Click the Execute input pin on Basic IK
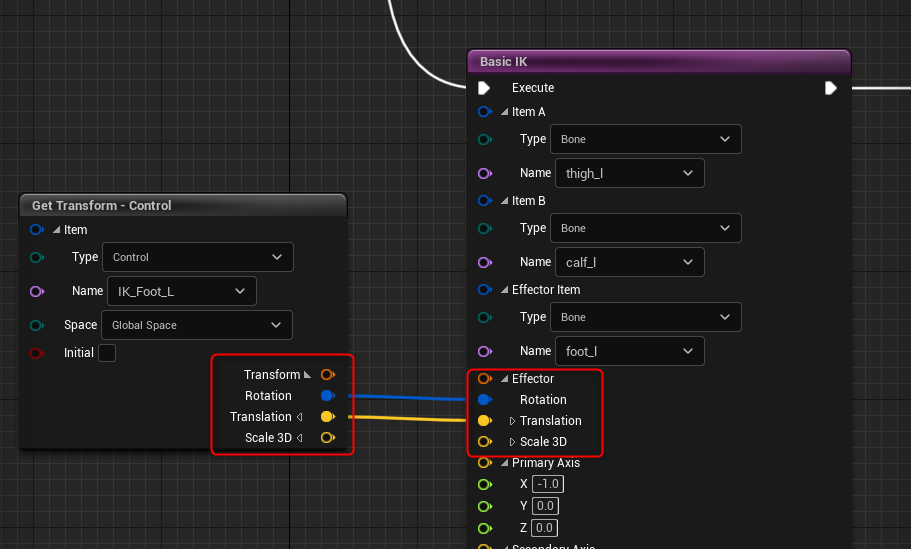The width and height of the screenshot is (911, 549). 483,88
